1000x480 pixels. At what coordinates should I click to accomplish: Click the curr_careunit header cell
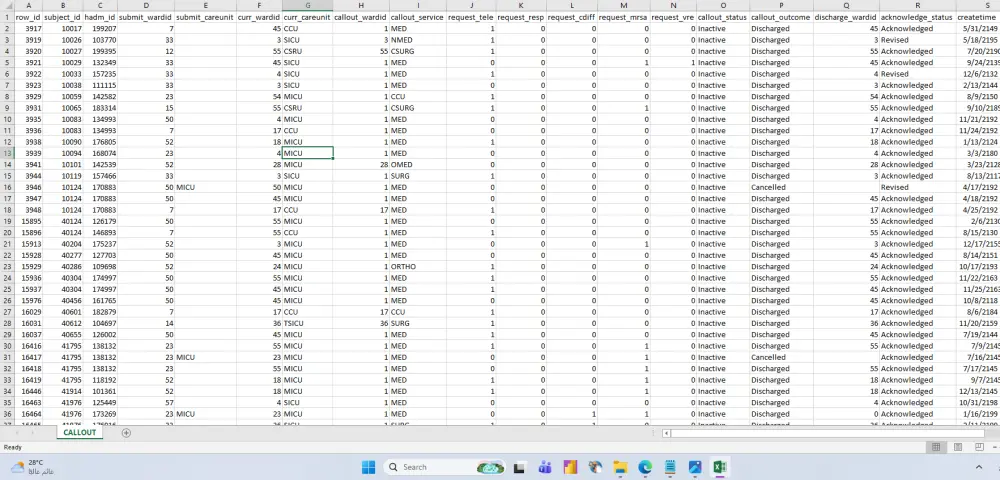tap(307, 17)
